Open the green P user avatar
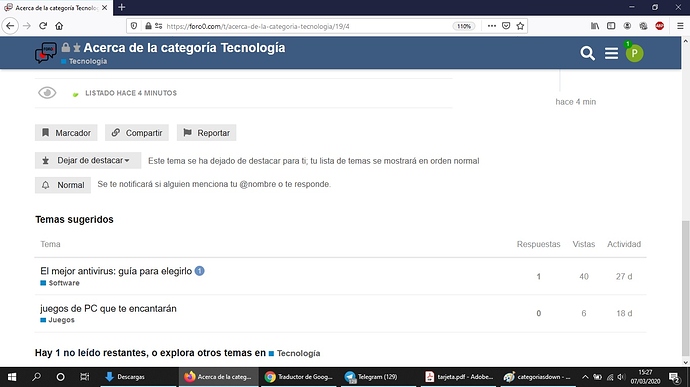This screenshot has height=387, width=690. [634, 53]
